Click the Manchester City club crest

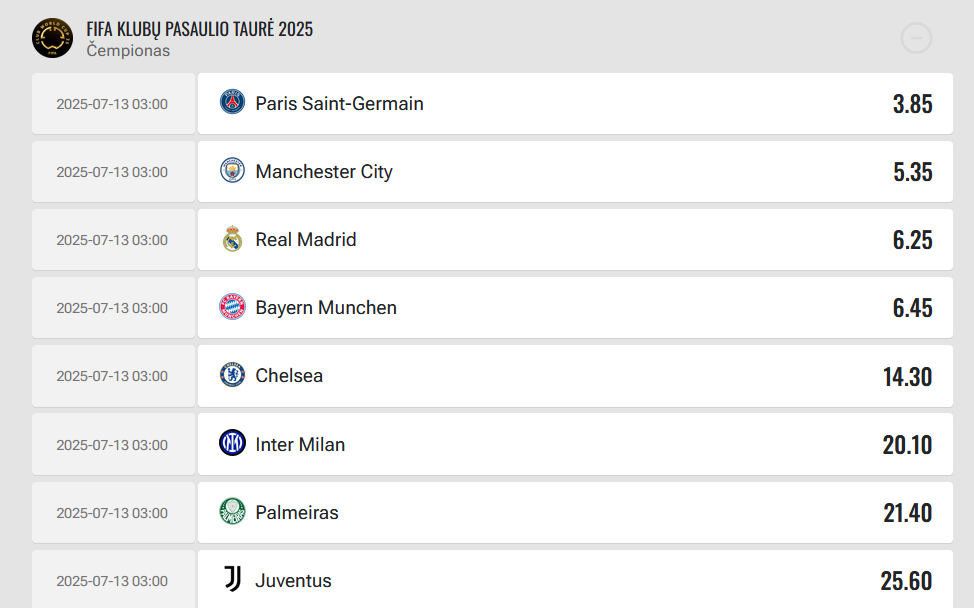click(232, 171)
